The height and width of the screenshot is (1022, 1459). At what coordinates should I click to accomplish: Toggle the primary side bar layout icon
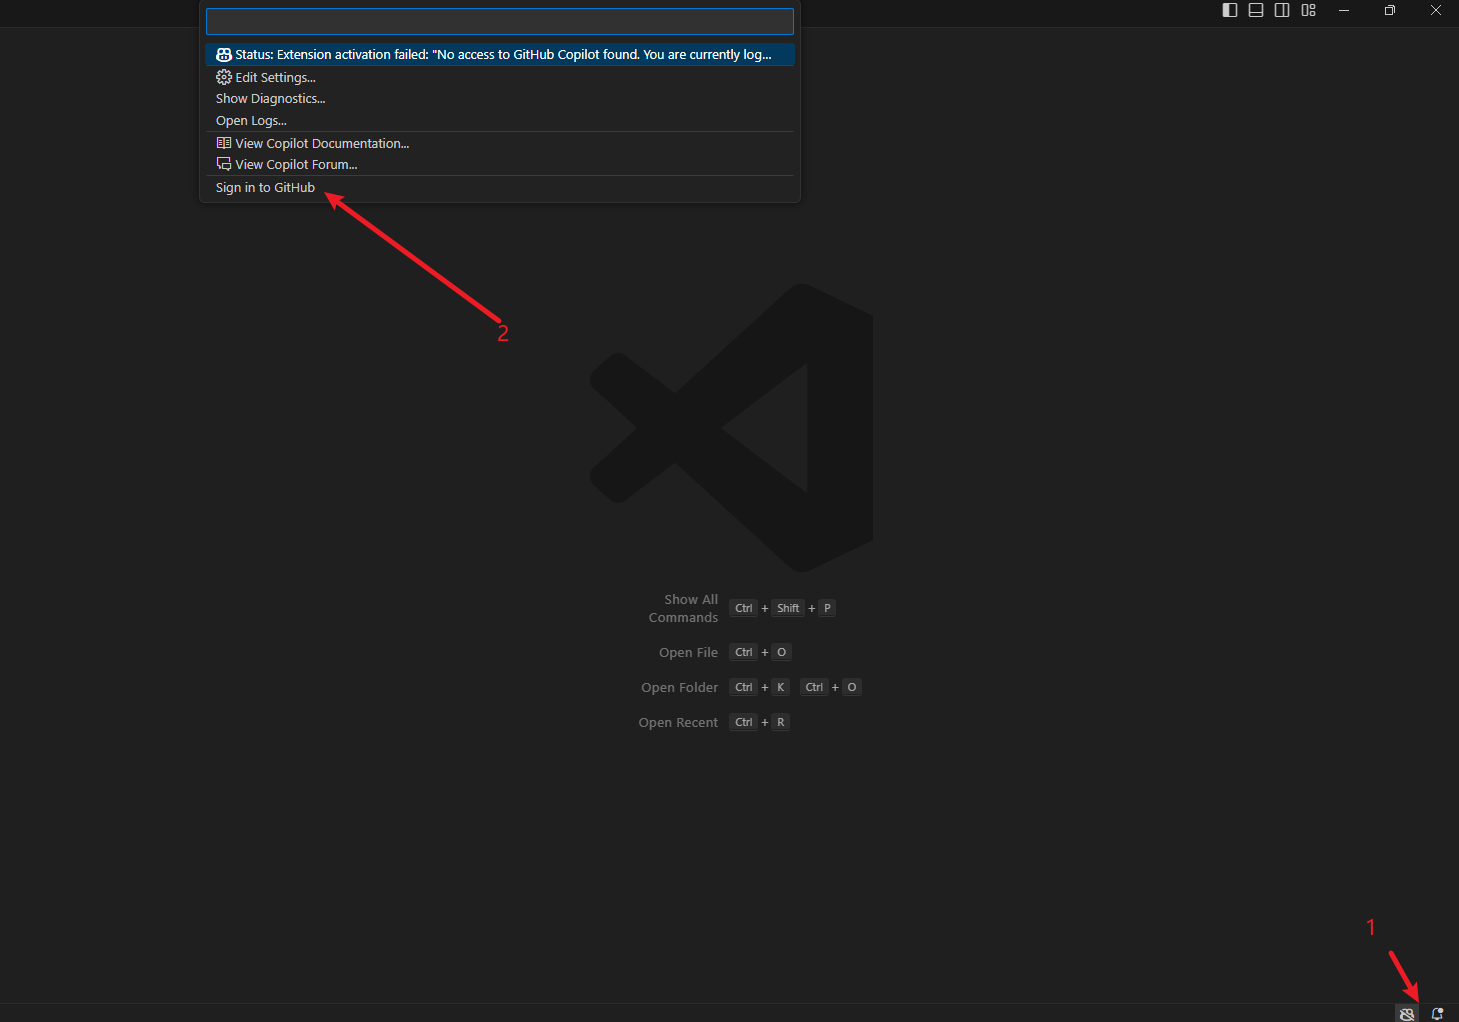[1230, 10]
